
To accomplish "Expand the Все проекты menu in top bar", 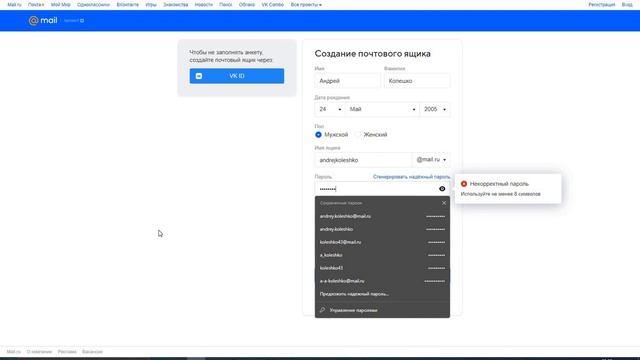I will point(306,5).
